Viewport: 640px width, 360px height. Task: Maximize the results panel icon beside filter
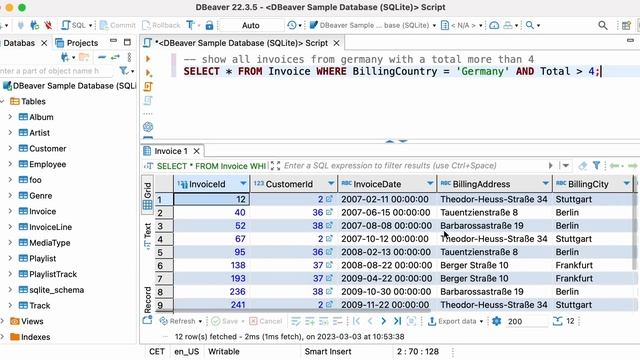[276, 166]
